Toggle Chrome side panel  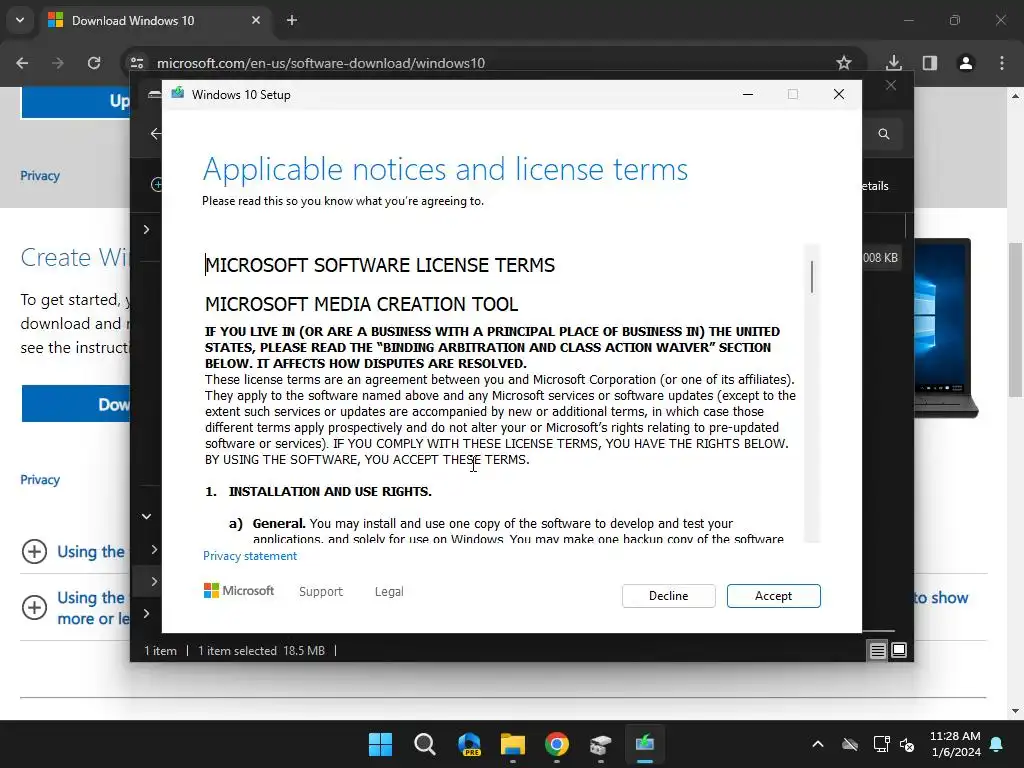pos(930,63)
